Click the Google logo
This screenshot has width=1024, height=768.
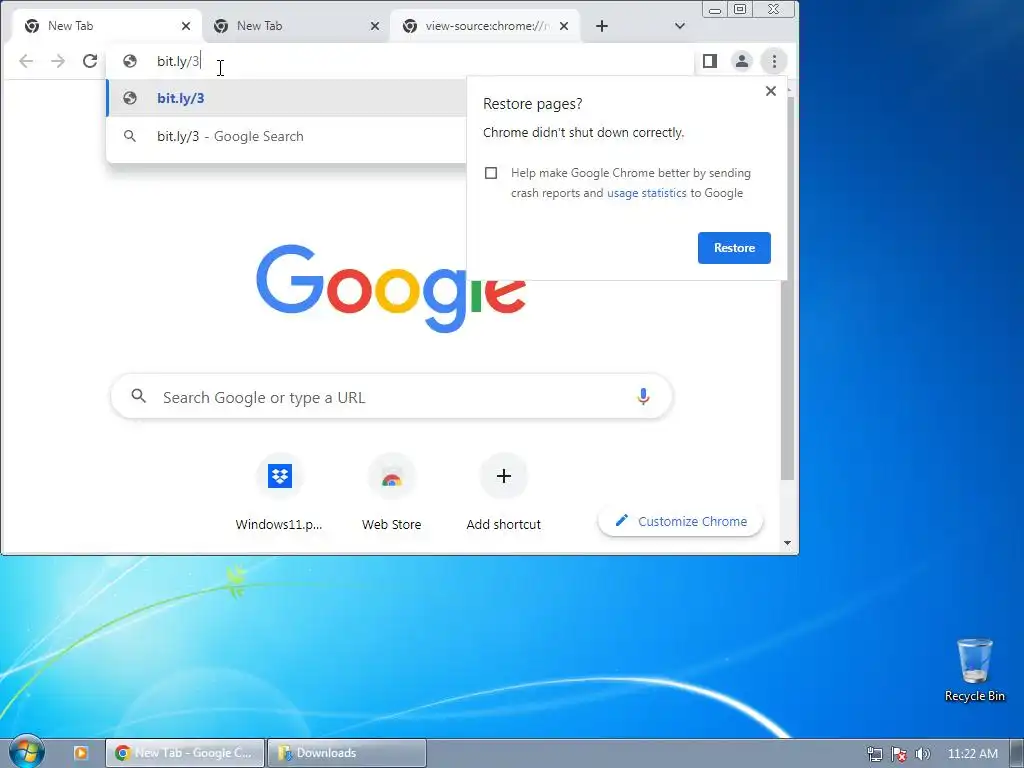coord(391,287)
